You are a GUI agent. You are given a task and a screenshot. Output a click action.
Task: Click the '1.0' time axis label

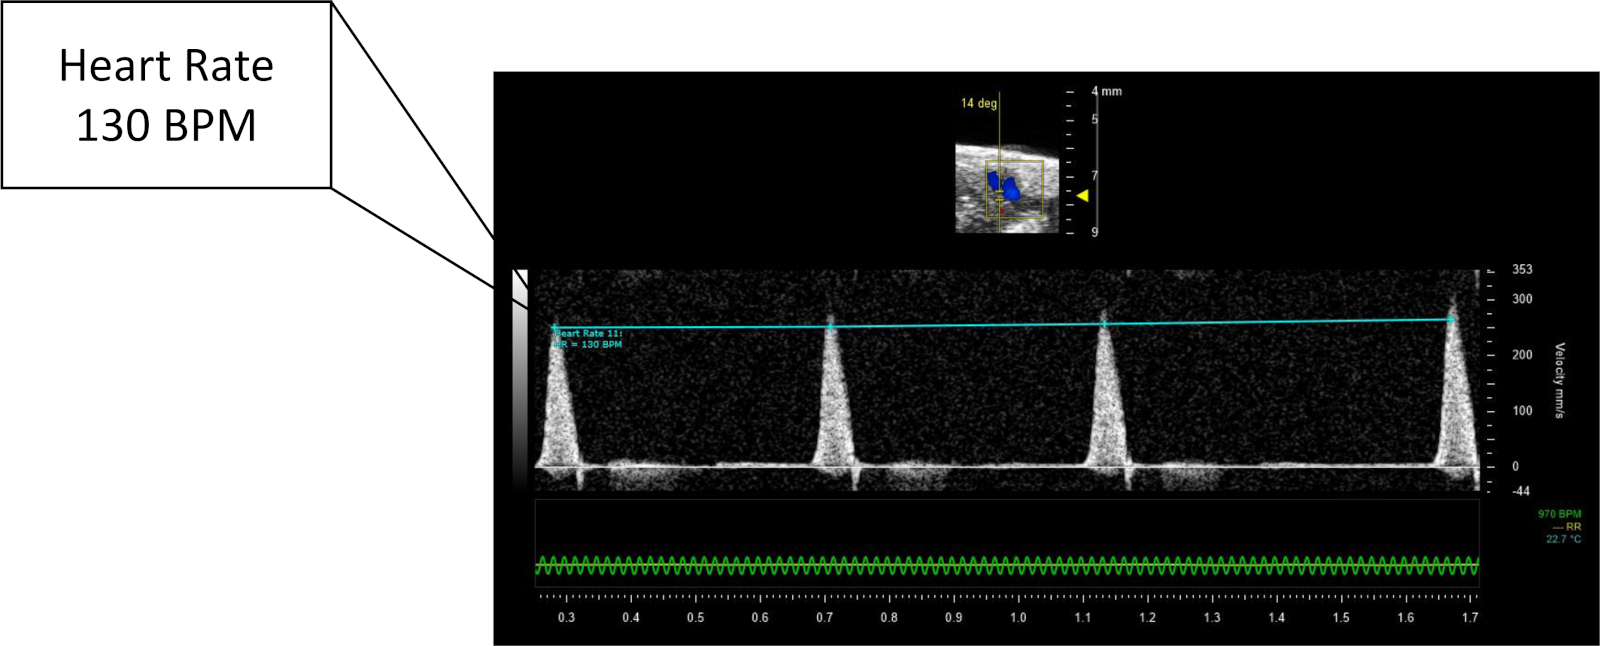[1018, 618]
